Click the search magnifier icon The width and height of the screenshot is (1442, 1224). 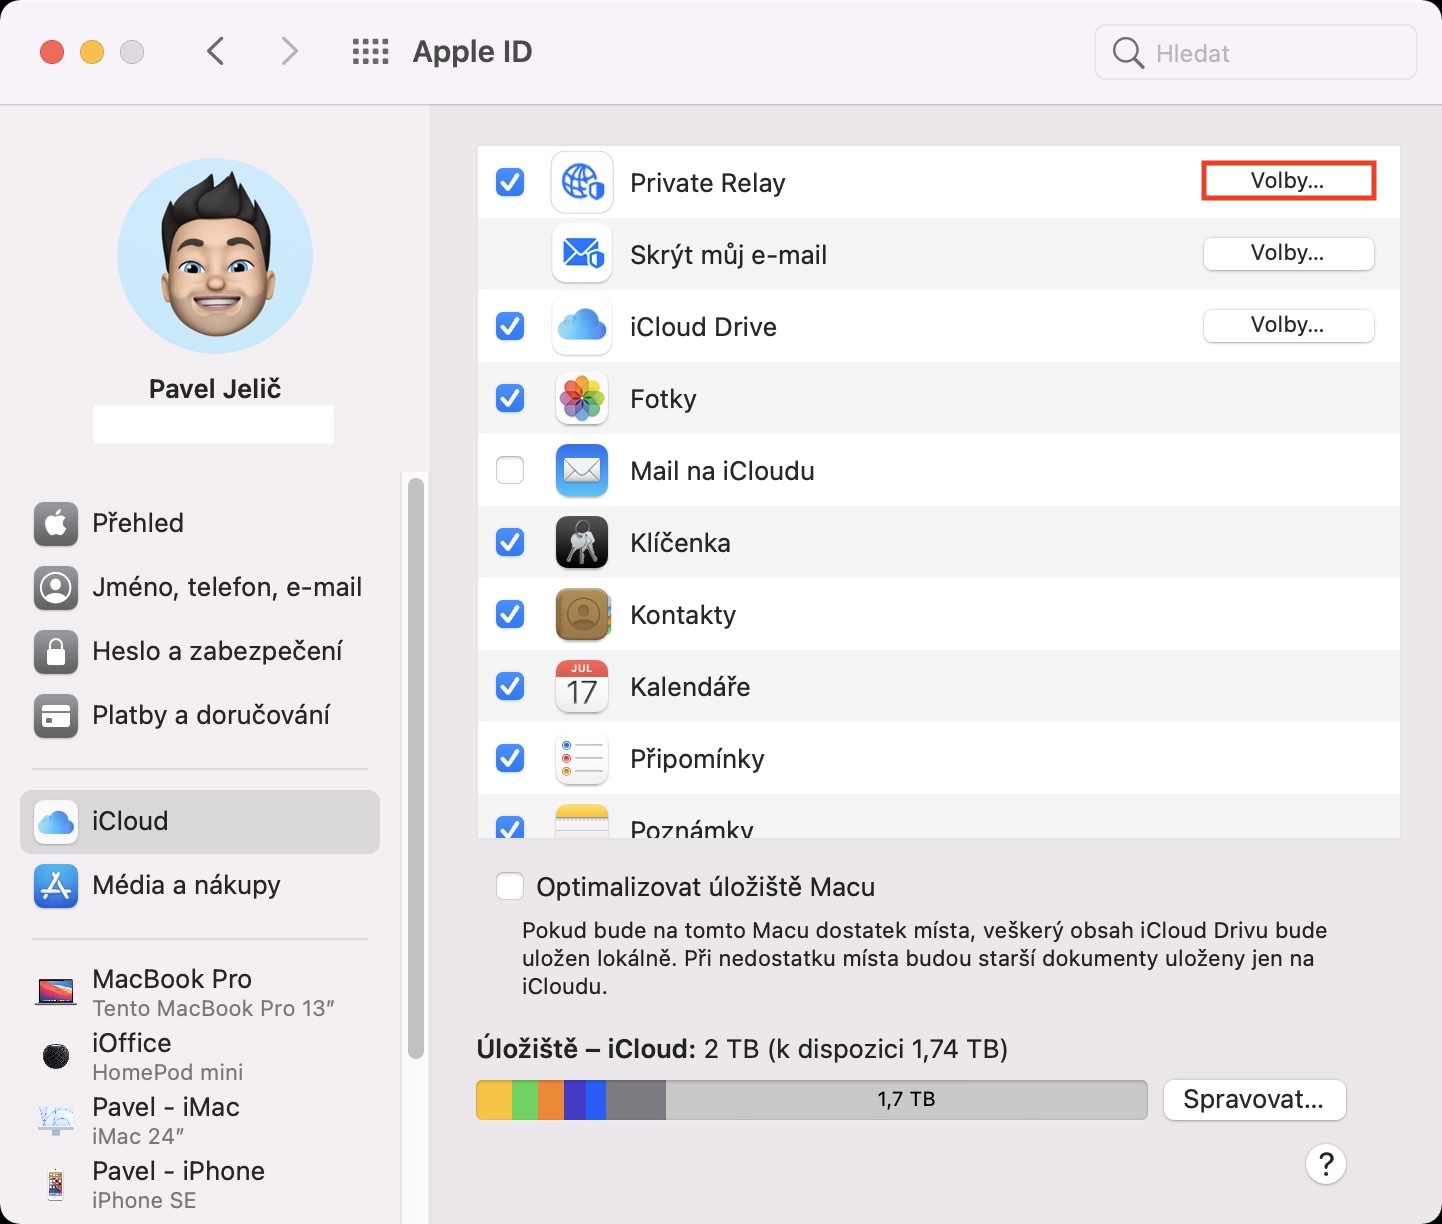pos(1127,53)
